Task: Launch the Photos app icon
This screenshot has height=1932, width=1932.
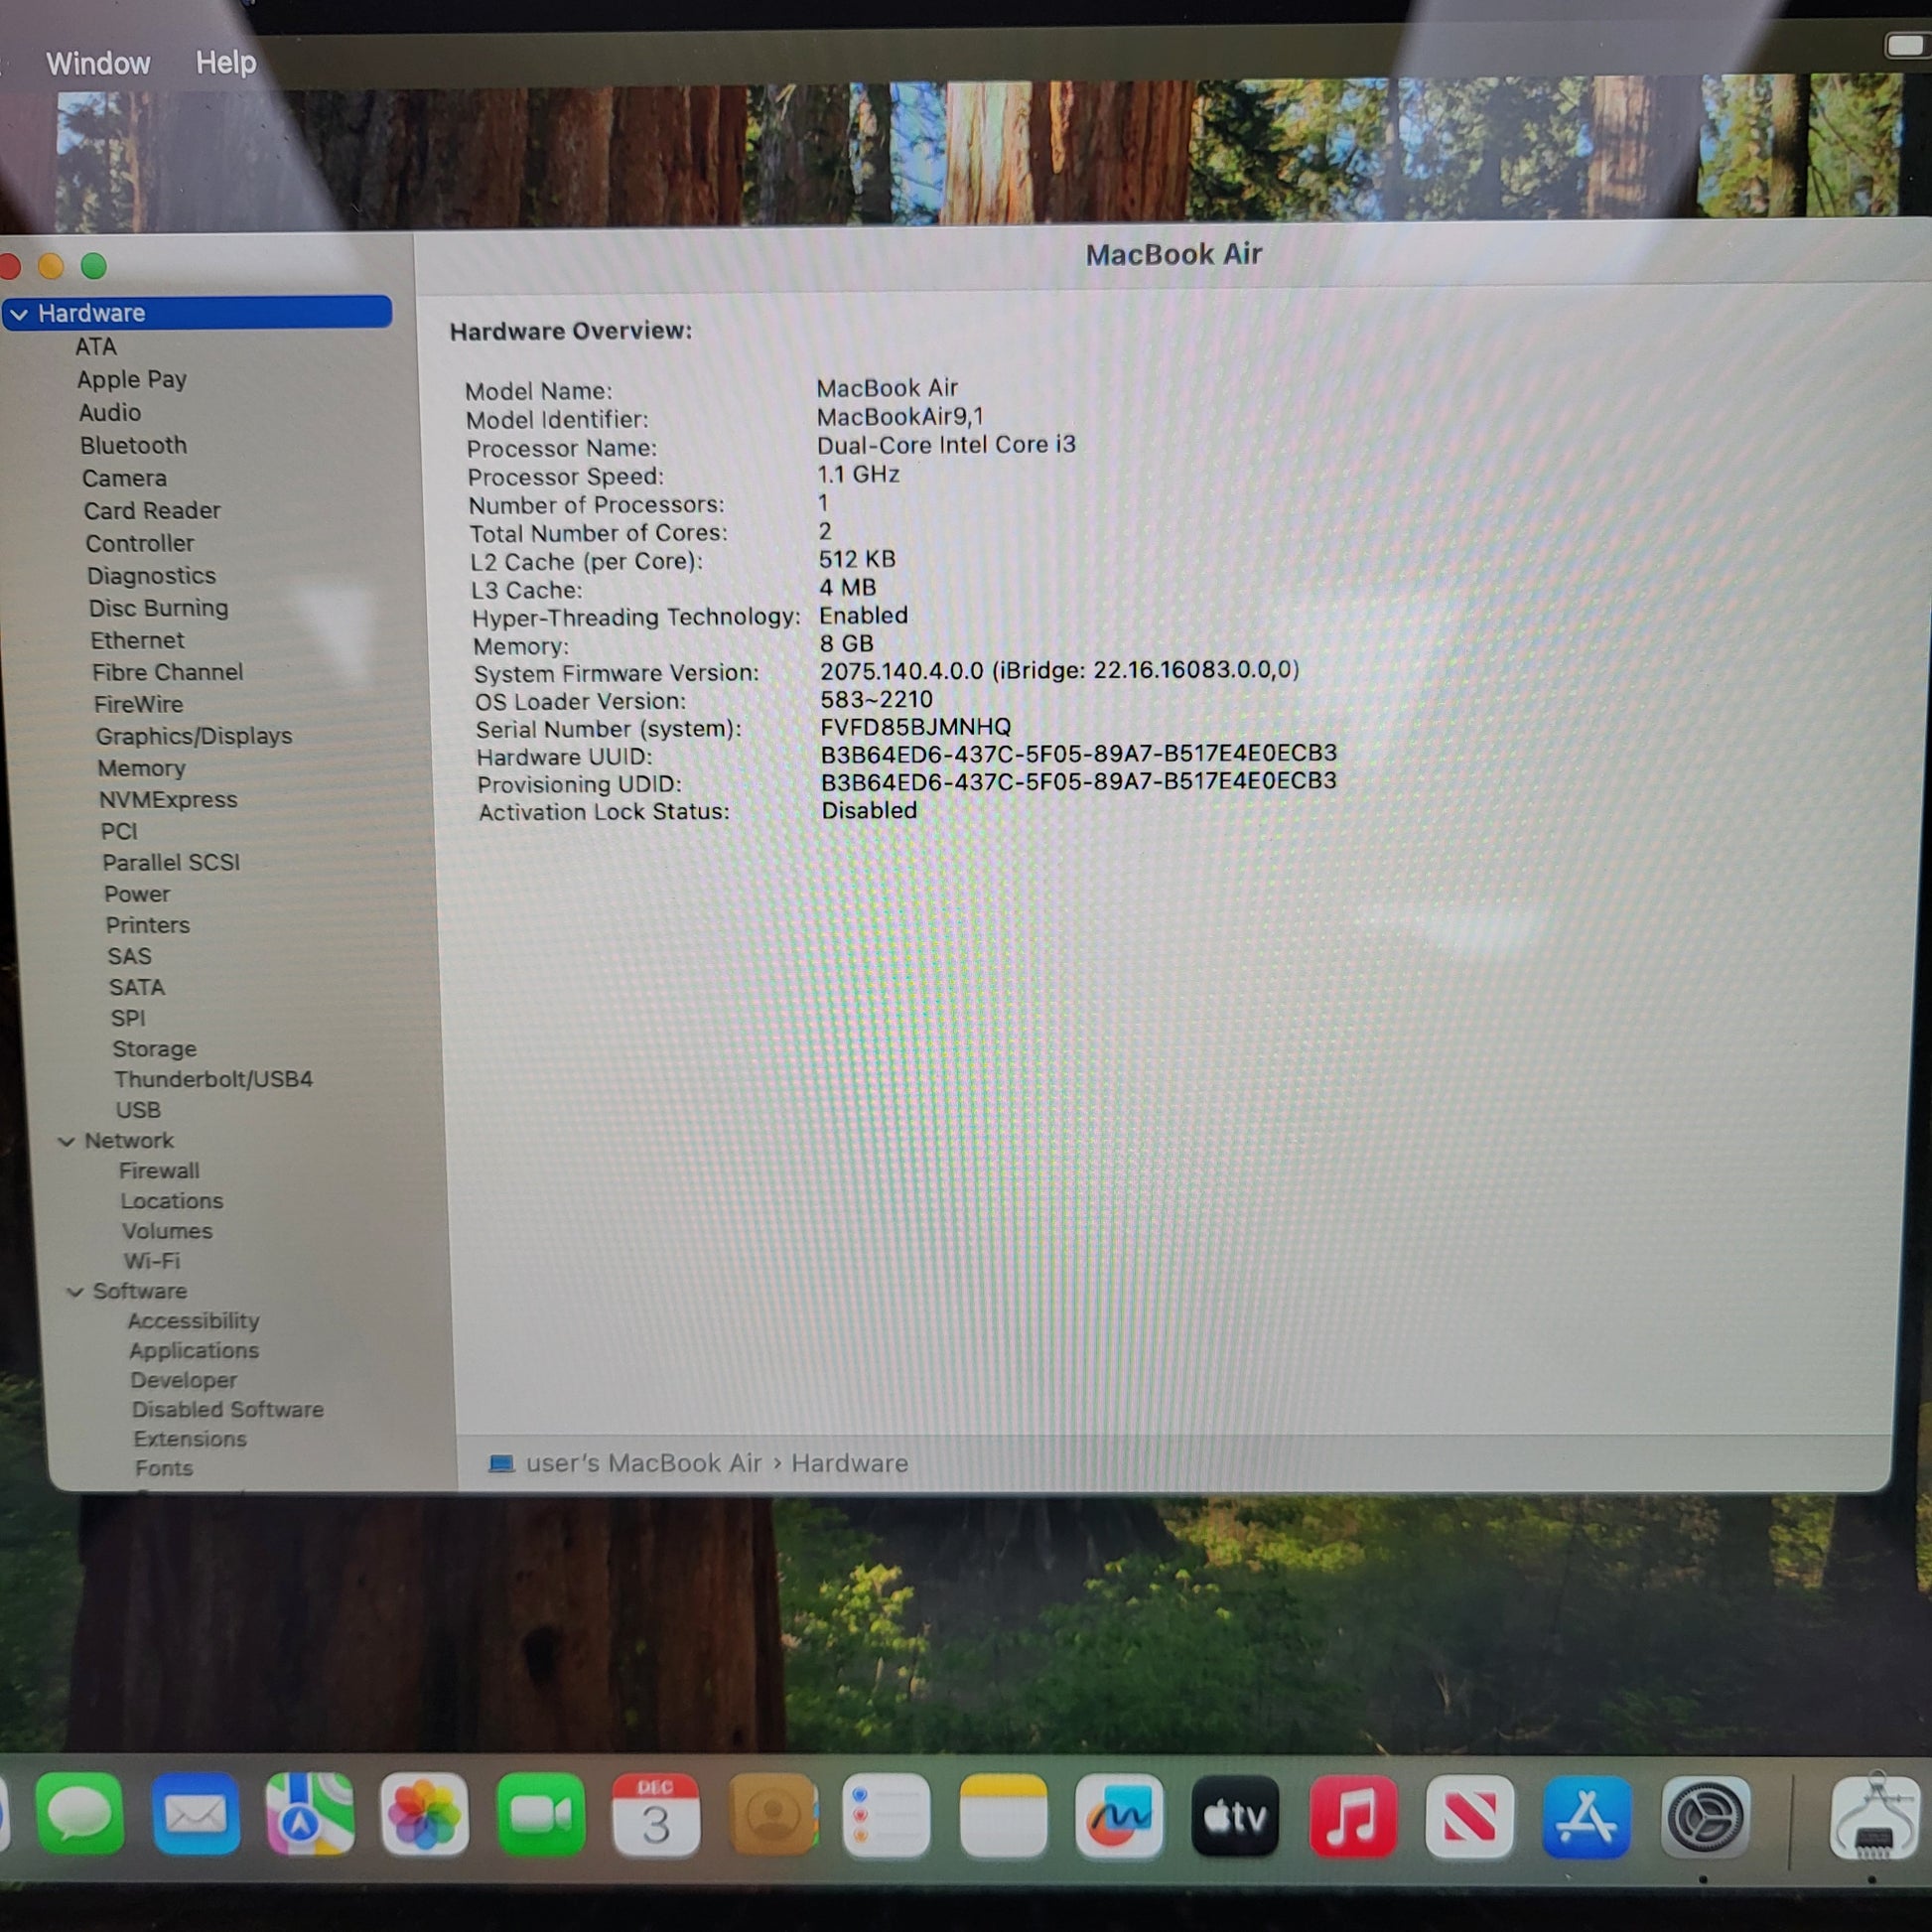Action: [424, 1815]
